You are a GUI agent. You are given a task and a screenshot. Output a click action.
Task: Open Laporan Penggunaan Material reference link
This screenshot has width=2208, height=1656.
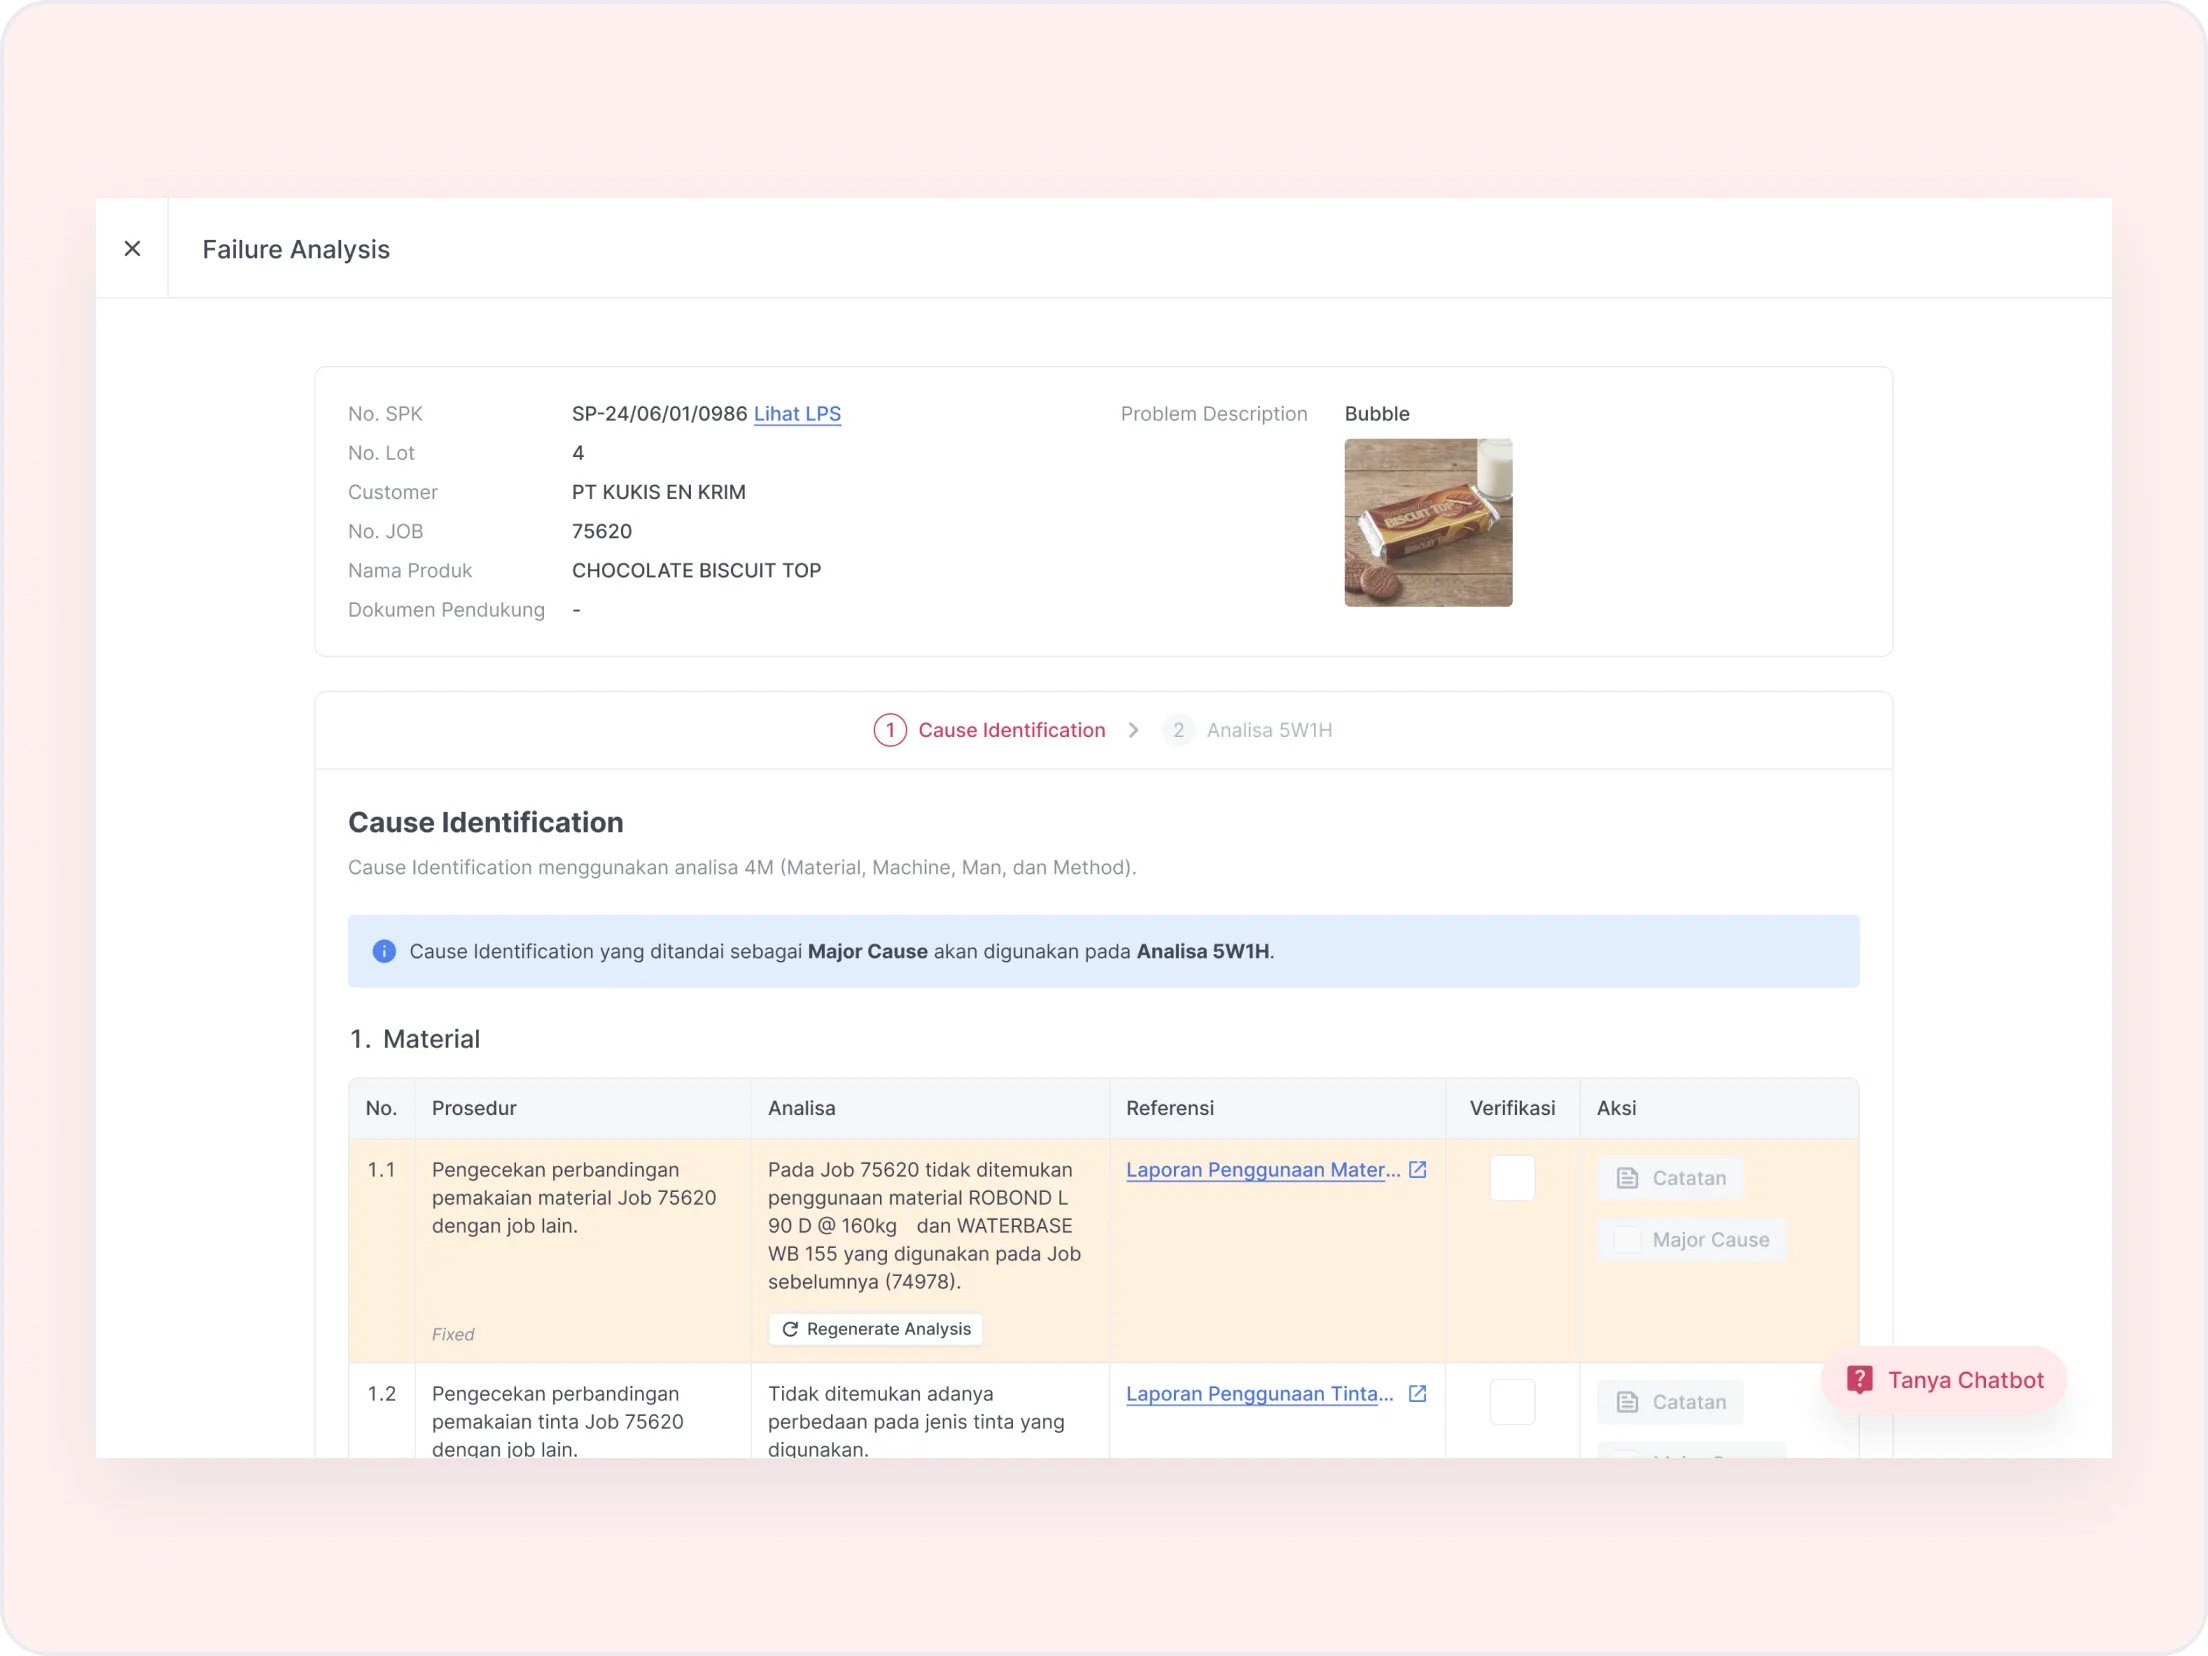pos(1262,1170)
